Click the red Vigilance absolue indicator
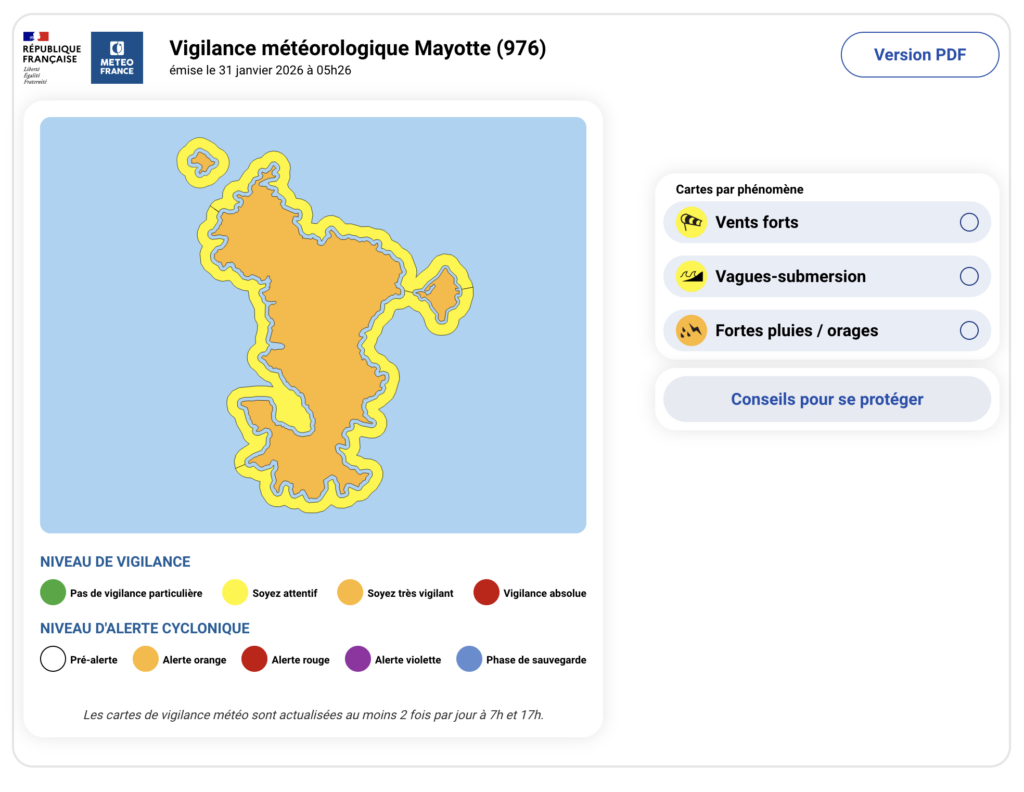Viewport: 1024px width, 792px height. (x=487, y=592)
